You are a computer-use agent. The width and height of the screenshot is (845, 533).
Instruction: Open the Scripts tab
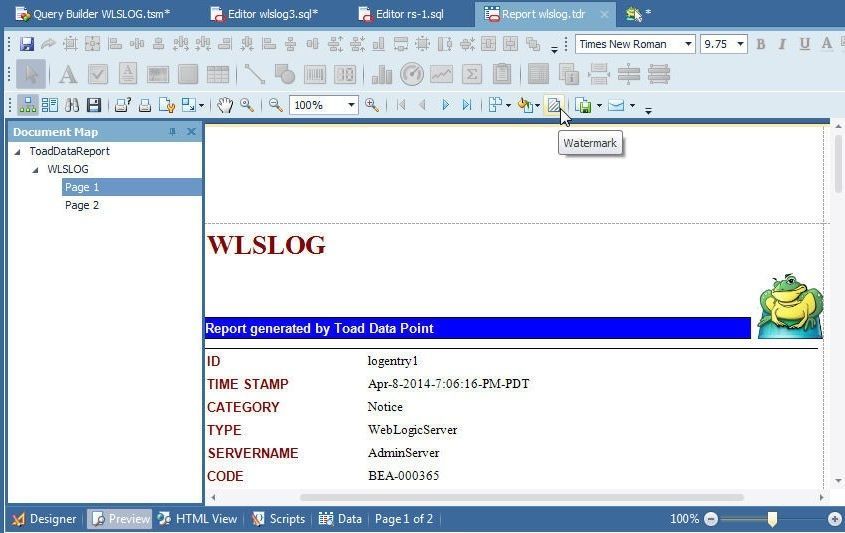tap(279, 519)
